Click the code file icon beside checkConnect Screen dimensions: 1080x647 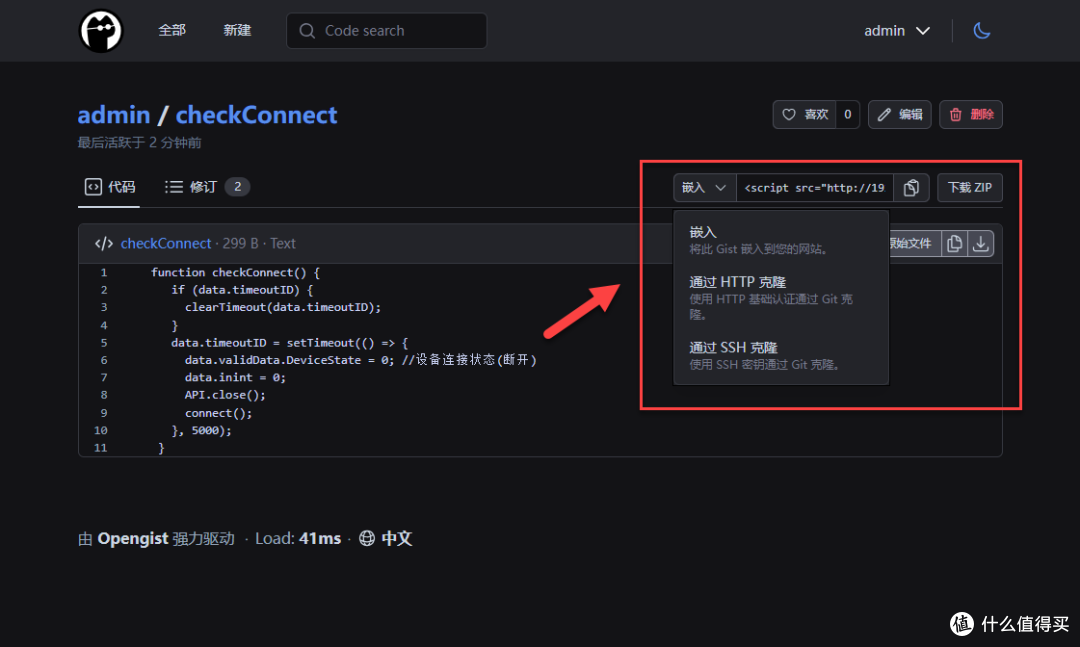pos(103,243)
